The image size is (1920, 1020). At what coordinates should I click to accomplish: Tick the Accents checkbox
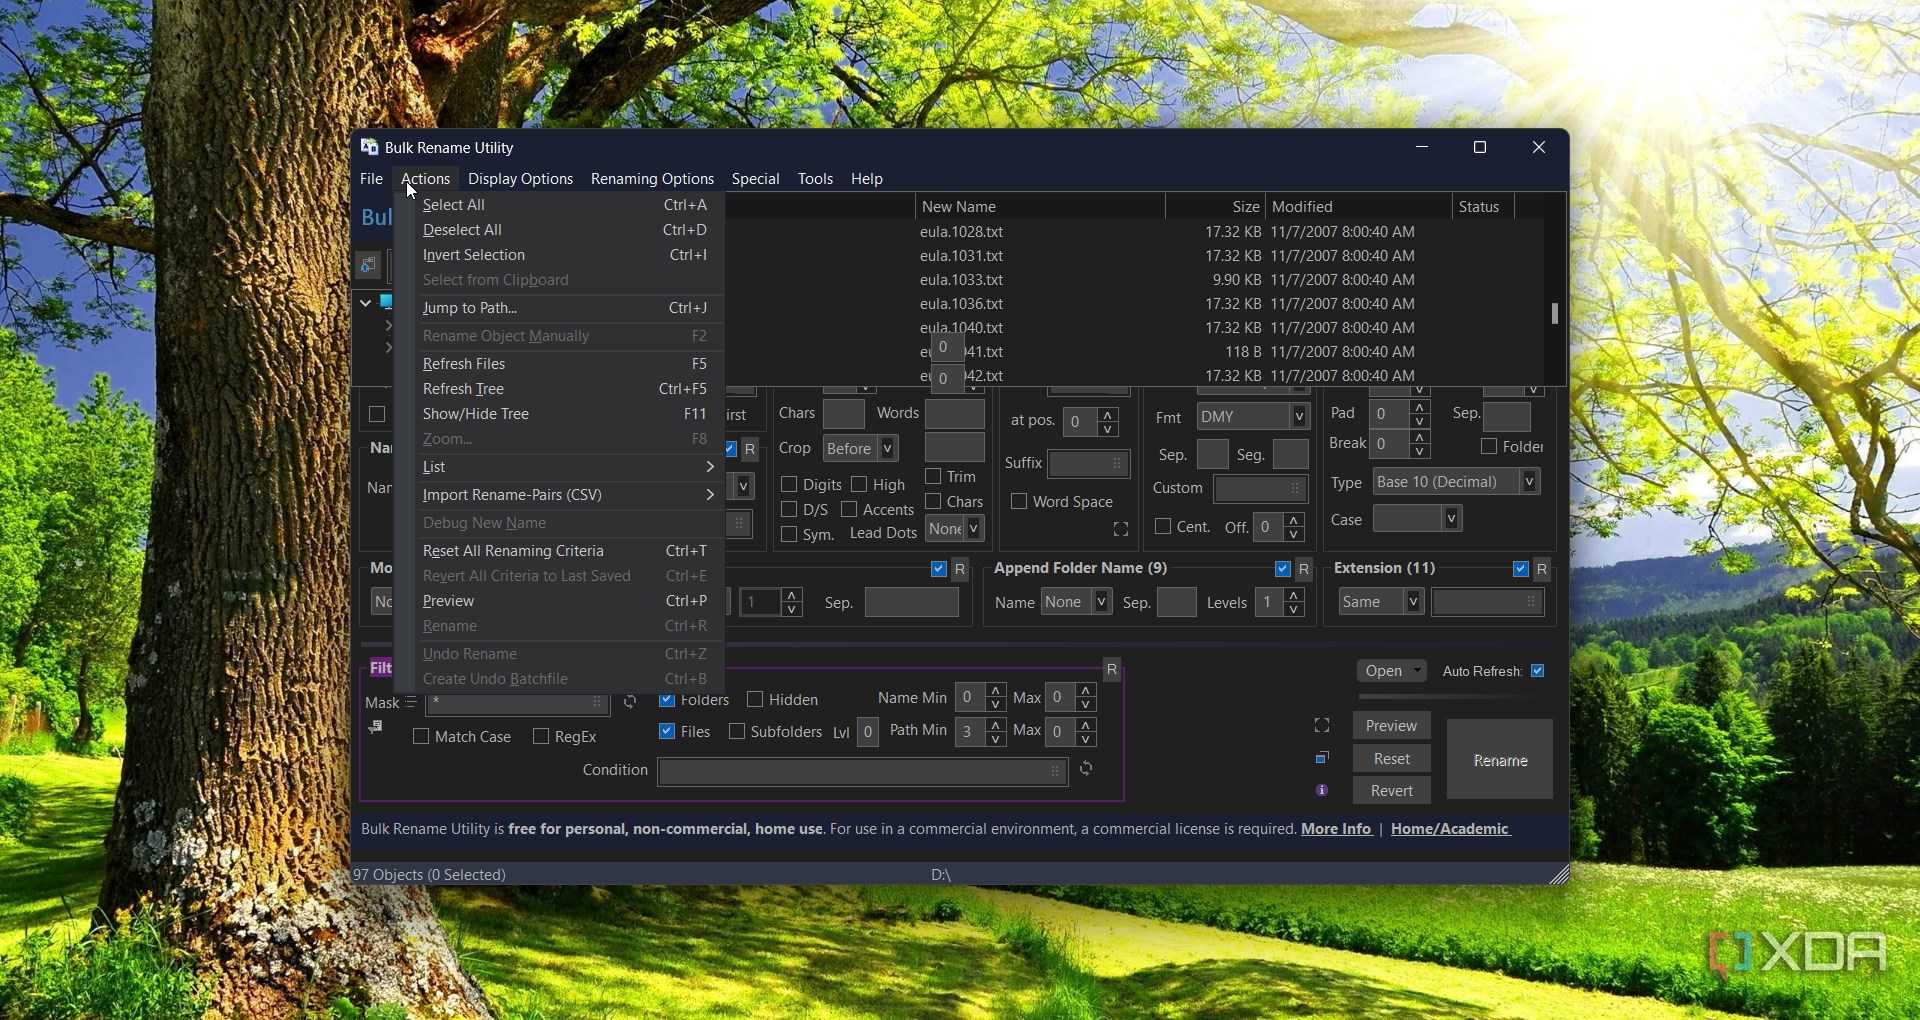(x=849, y=509)
